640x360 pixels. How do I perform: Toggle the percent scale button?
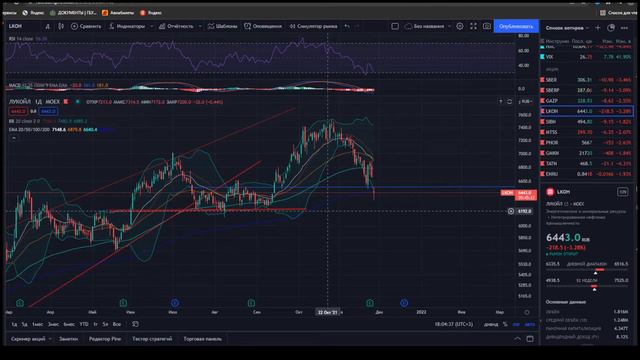(505, 324)
